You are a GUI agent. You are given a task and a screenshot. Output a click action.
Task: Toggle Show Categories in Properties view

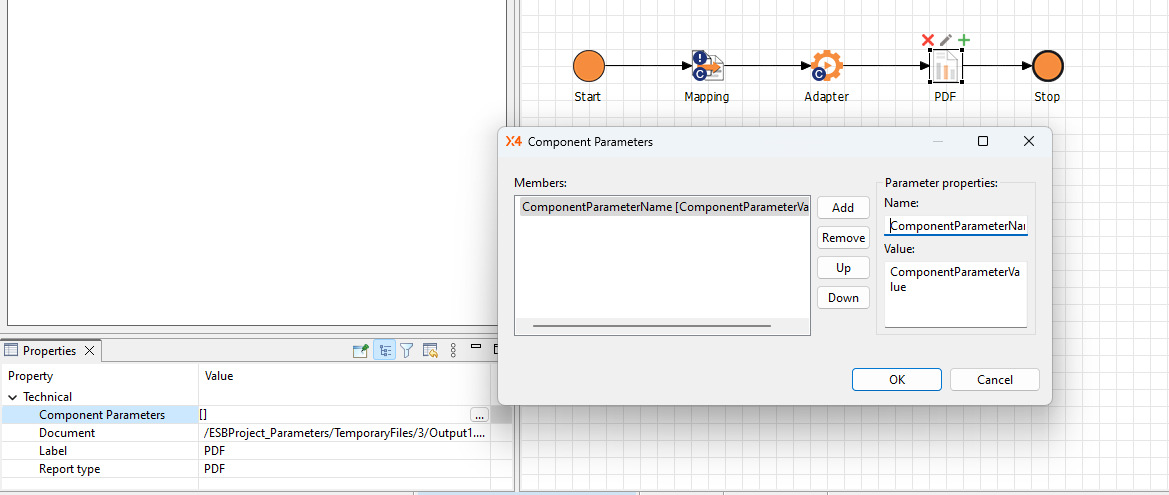pyautogui.click(x=384, y=351)
